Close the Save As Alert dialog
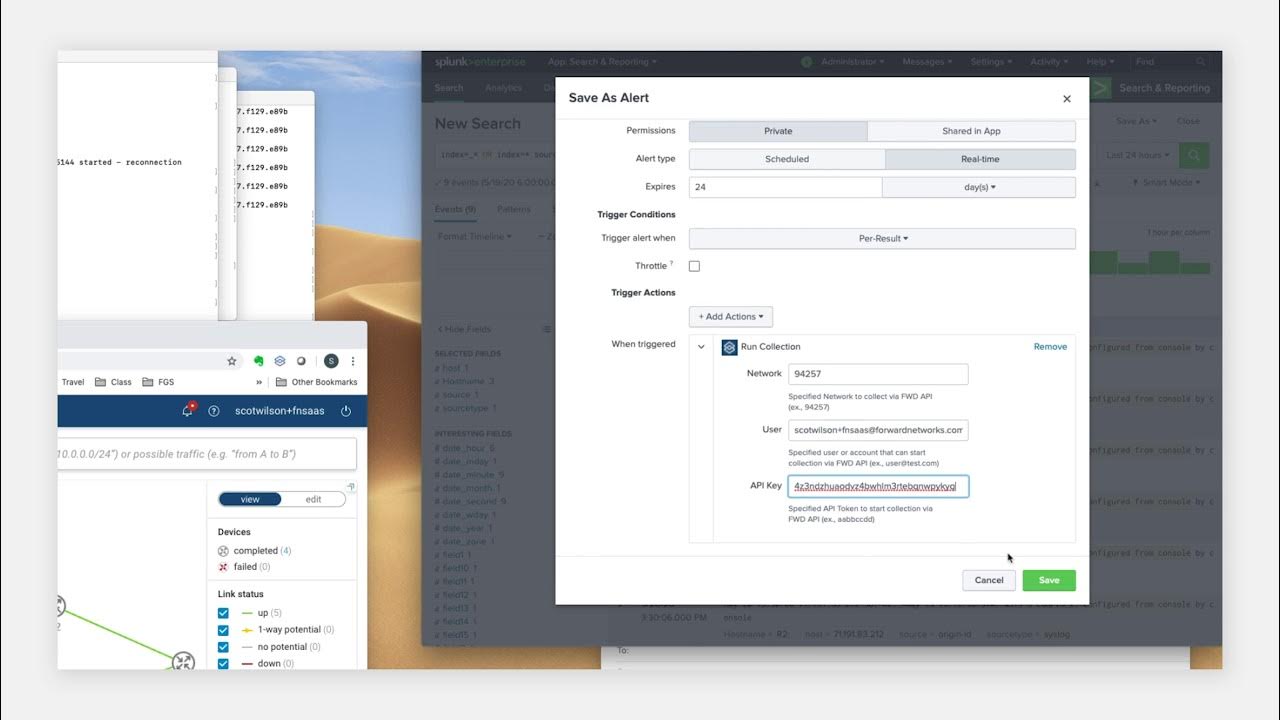 coord(1067,99)
